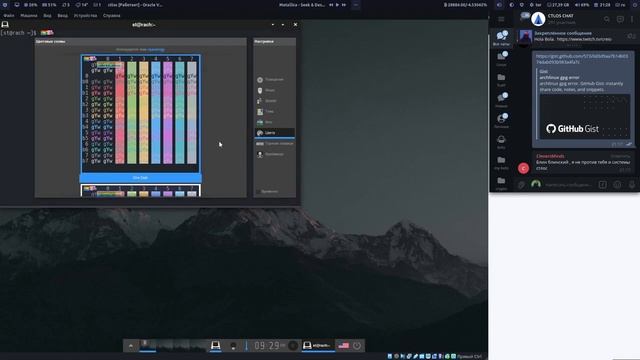Click the terminal prompt line st@rach
This screenshot has height=360, width=640.
(18, 33)
